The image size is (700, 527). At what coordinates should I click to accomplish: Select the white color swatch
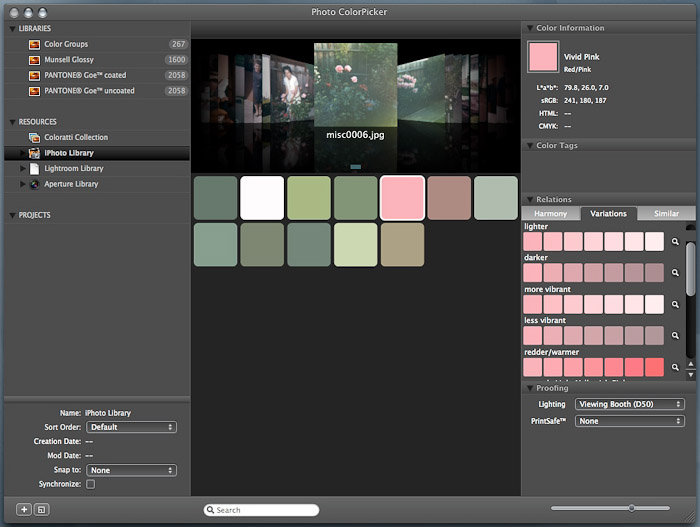click(x=263, y=198)
